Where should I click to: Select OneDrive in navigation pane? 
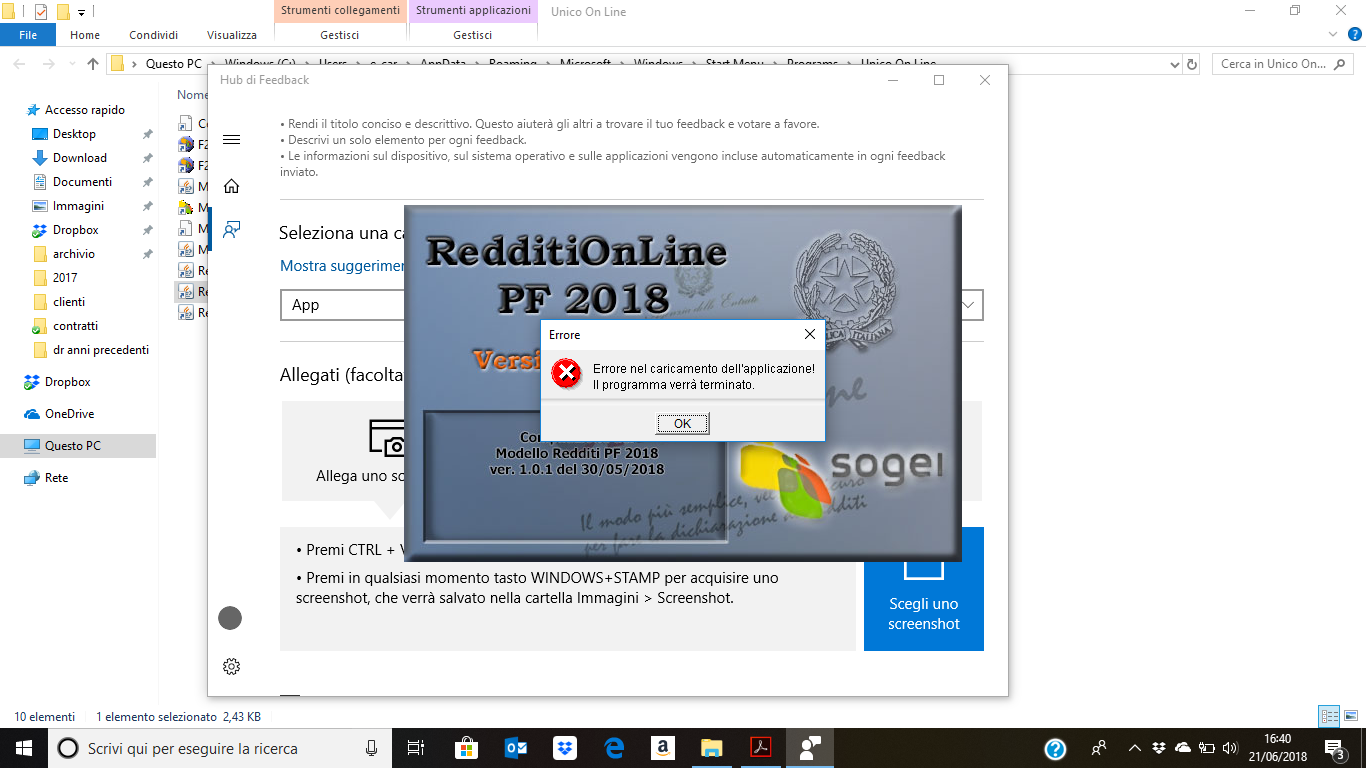(x=70, y=414)
